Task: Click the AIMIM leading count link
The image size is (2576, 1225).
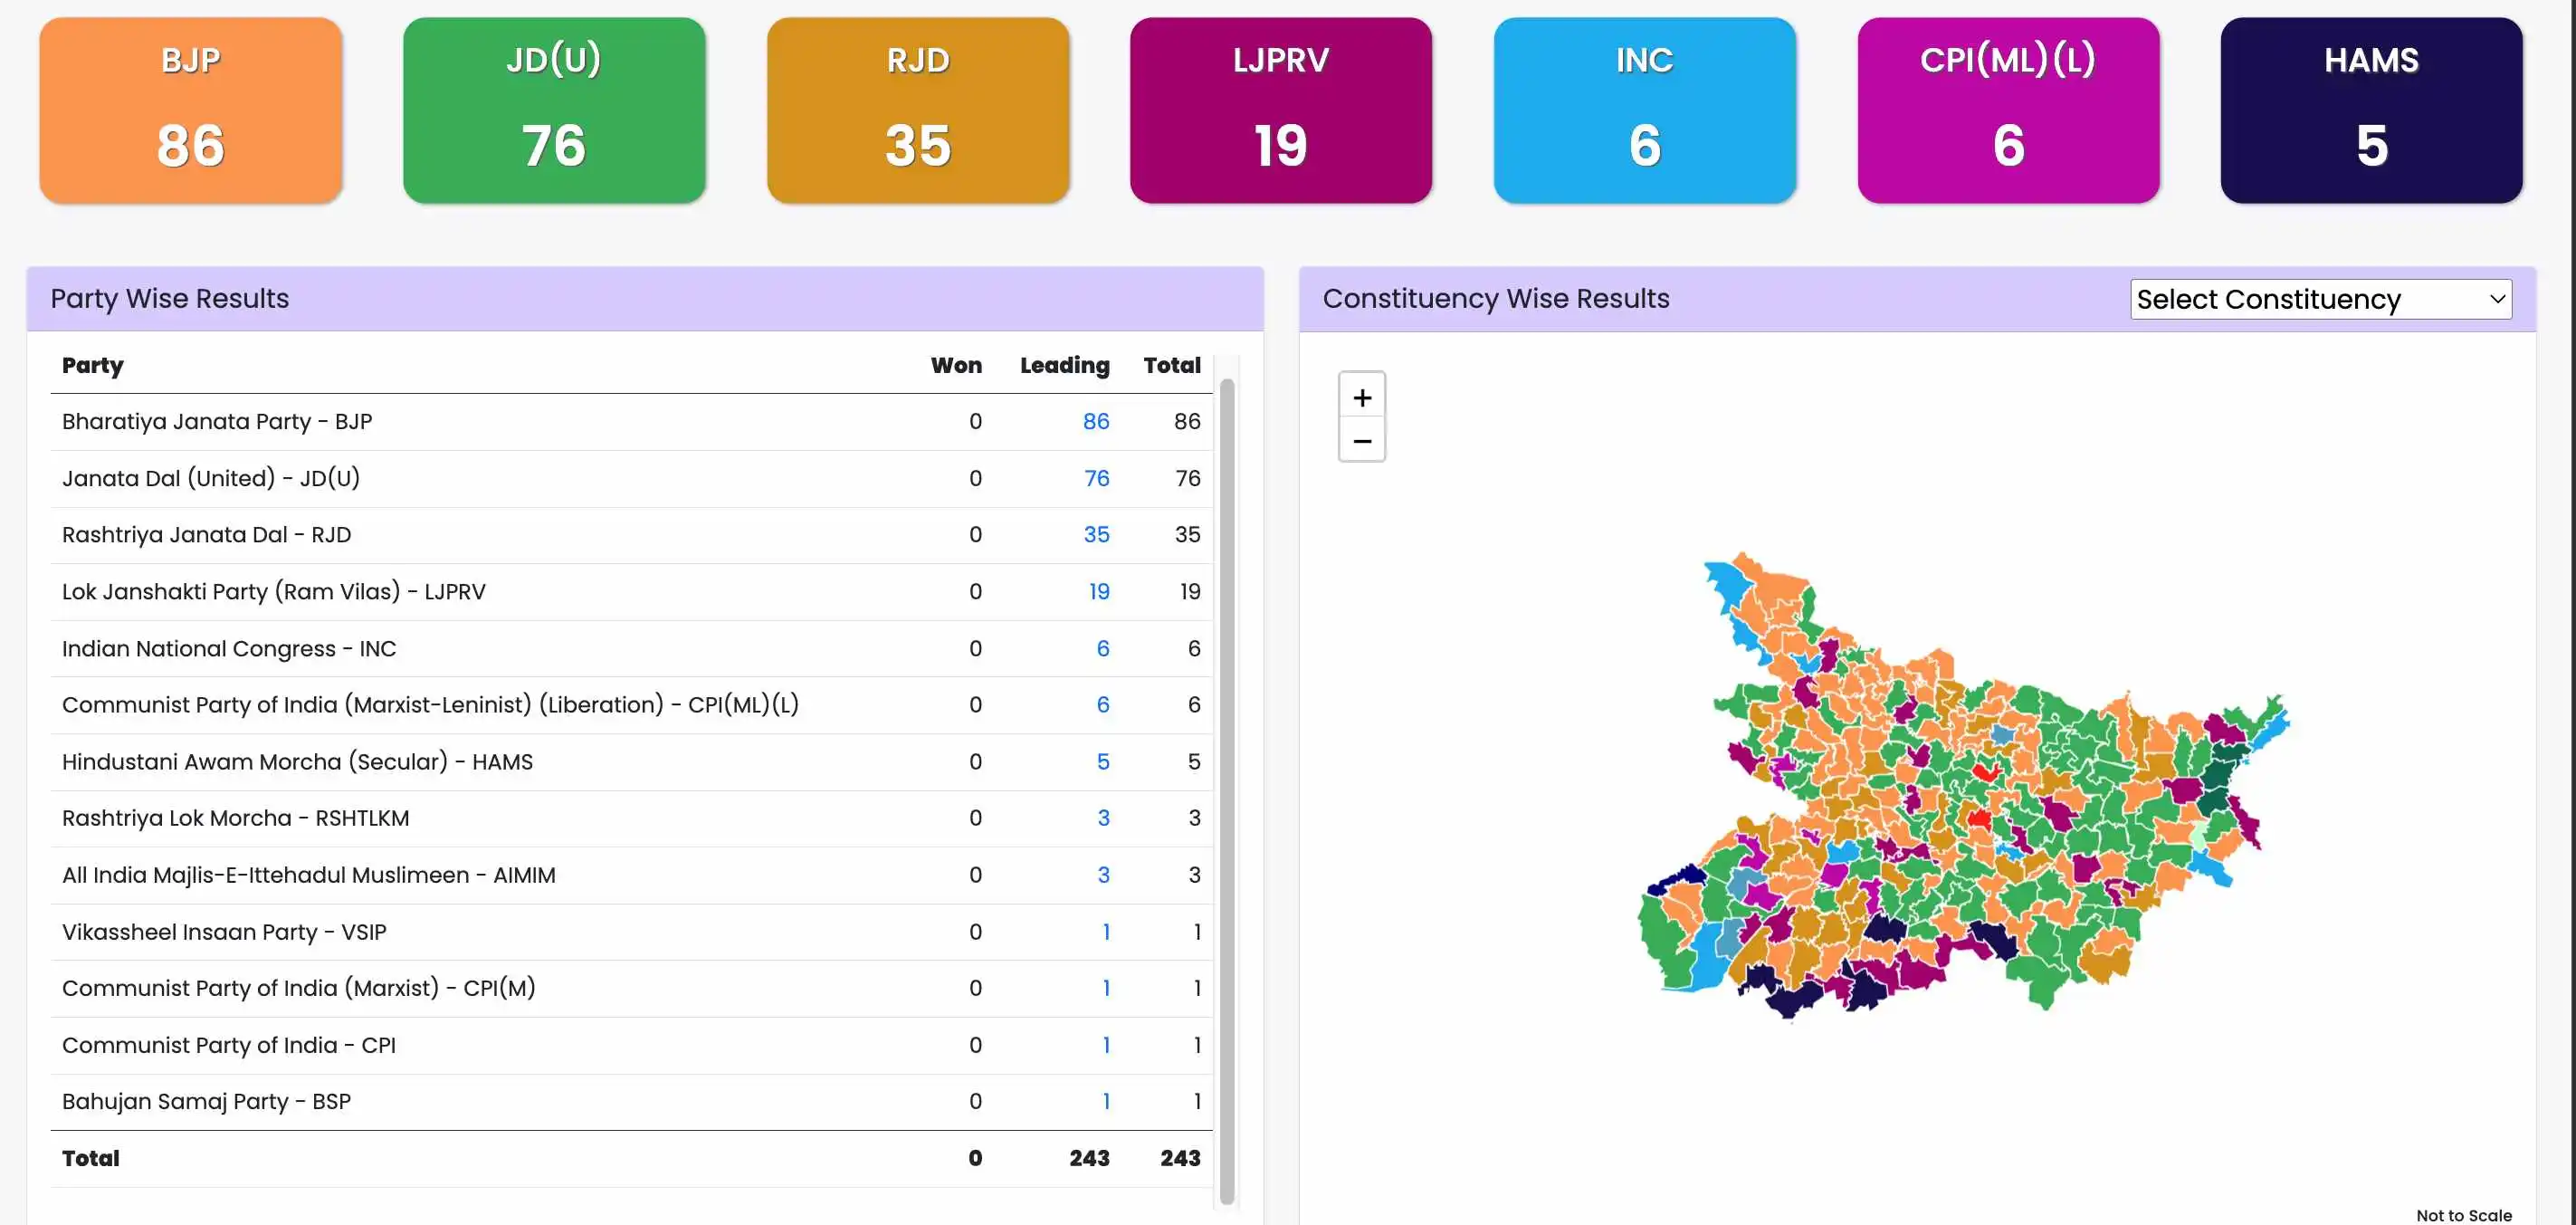Action: pyautogui.click(x=1102, y=875)
